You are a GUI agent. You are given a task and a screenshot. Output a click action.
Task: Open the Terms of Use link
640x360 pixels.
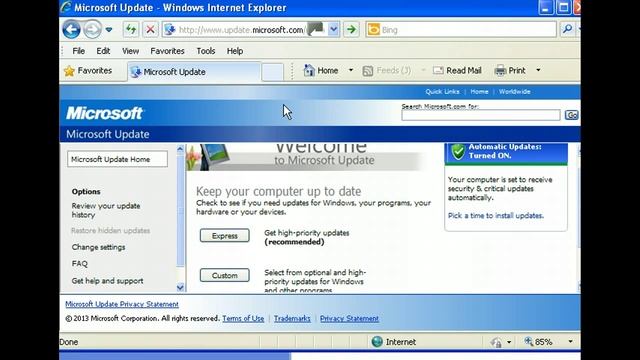[x=243, y=318]
